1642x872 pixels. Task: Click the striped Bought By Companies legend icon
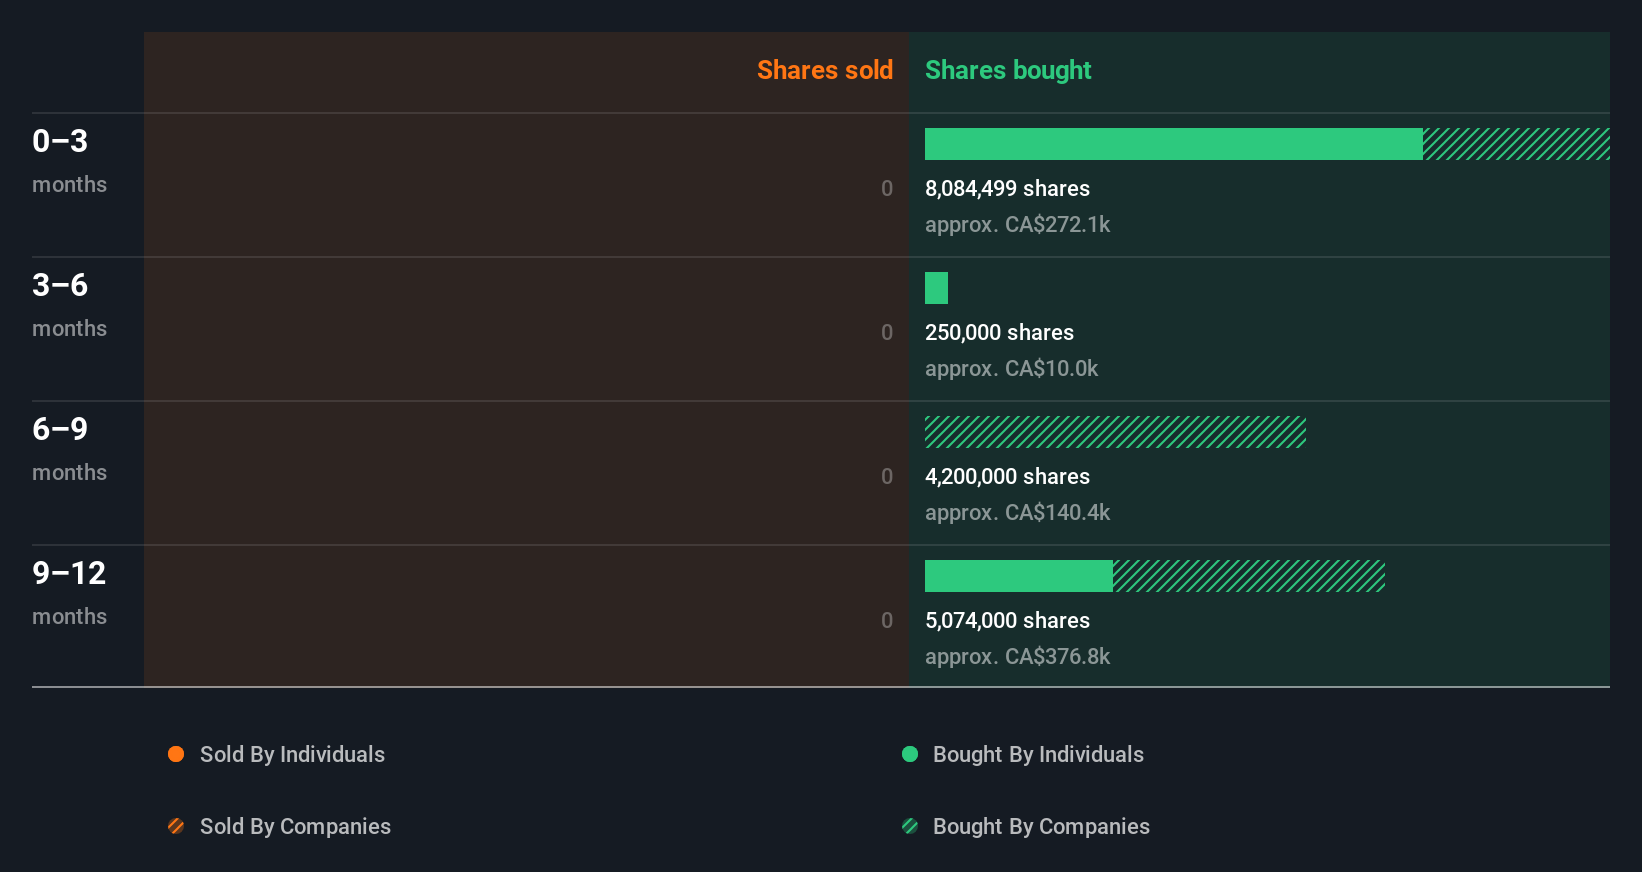[x=910, y=826]
